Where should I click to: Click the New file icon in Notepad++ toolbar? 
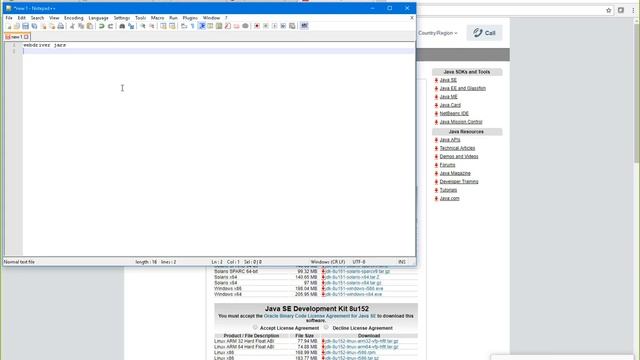(9, 26)
